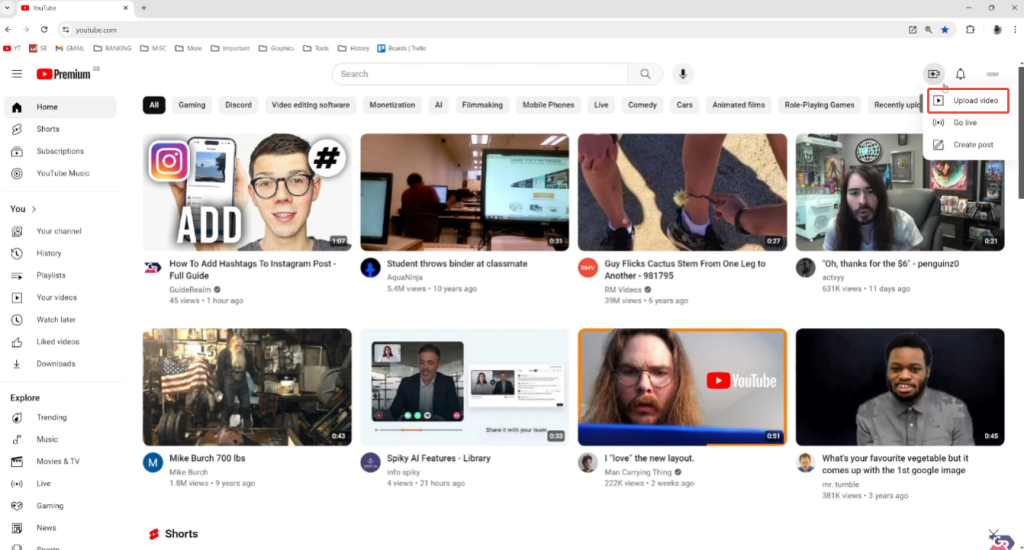
Task: Click the Mike Burch channel avatar
Action: 153,462
